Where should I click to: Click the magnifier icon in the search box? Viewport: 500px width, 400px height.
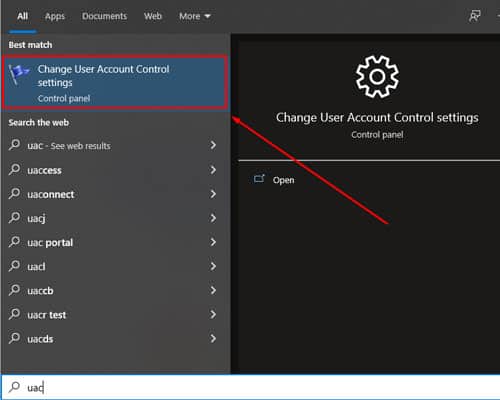point(14,387)
